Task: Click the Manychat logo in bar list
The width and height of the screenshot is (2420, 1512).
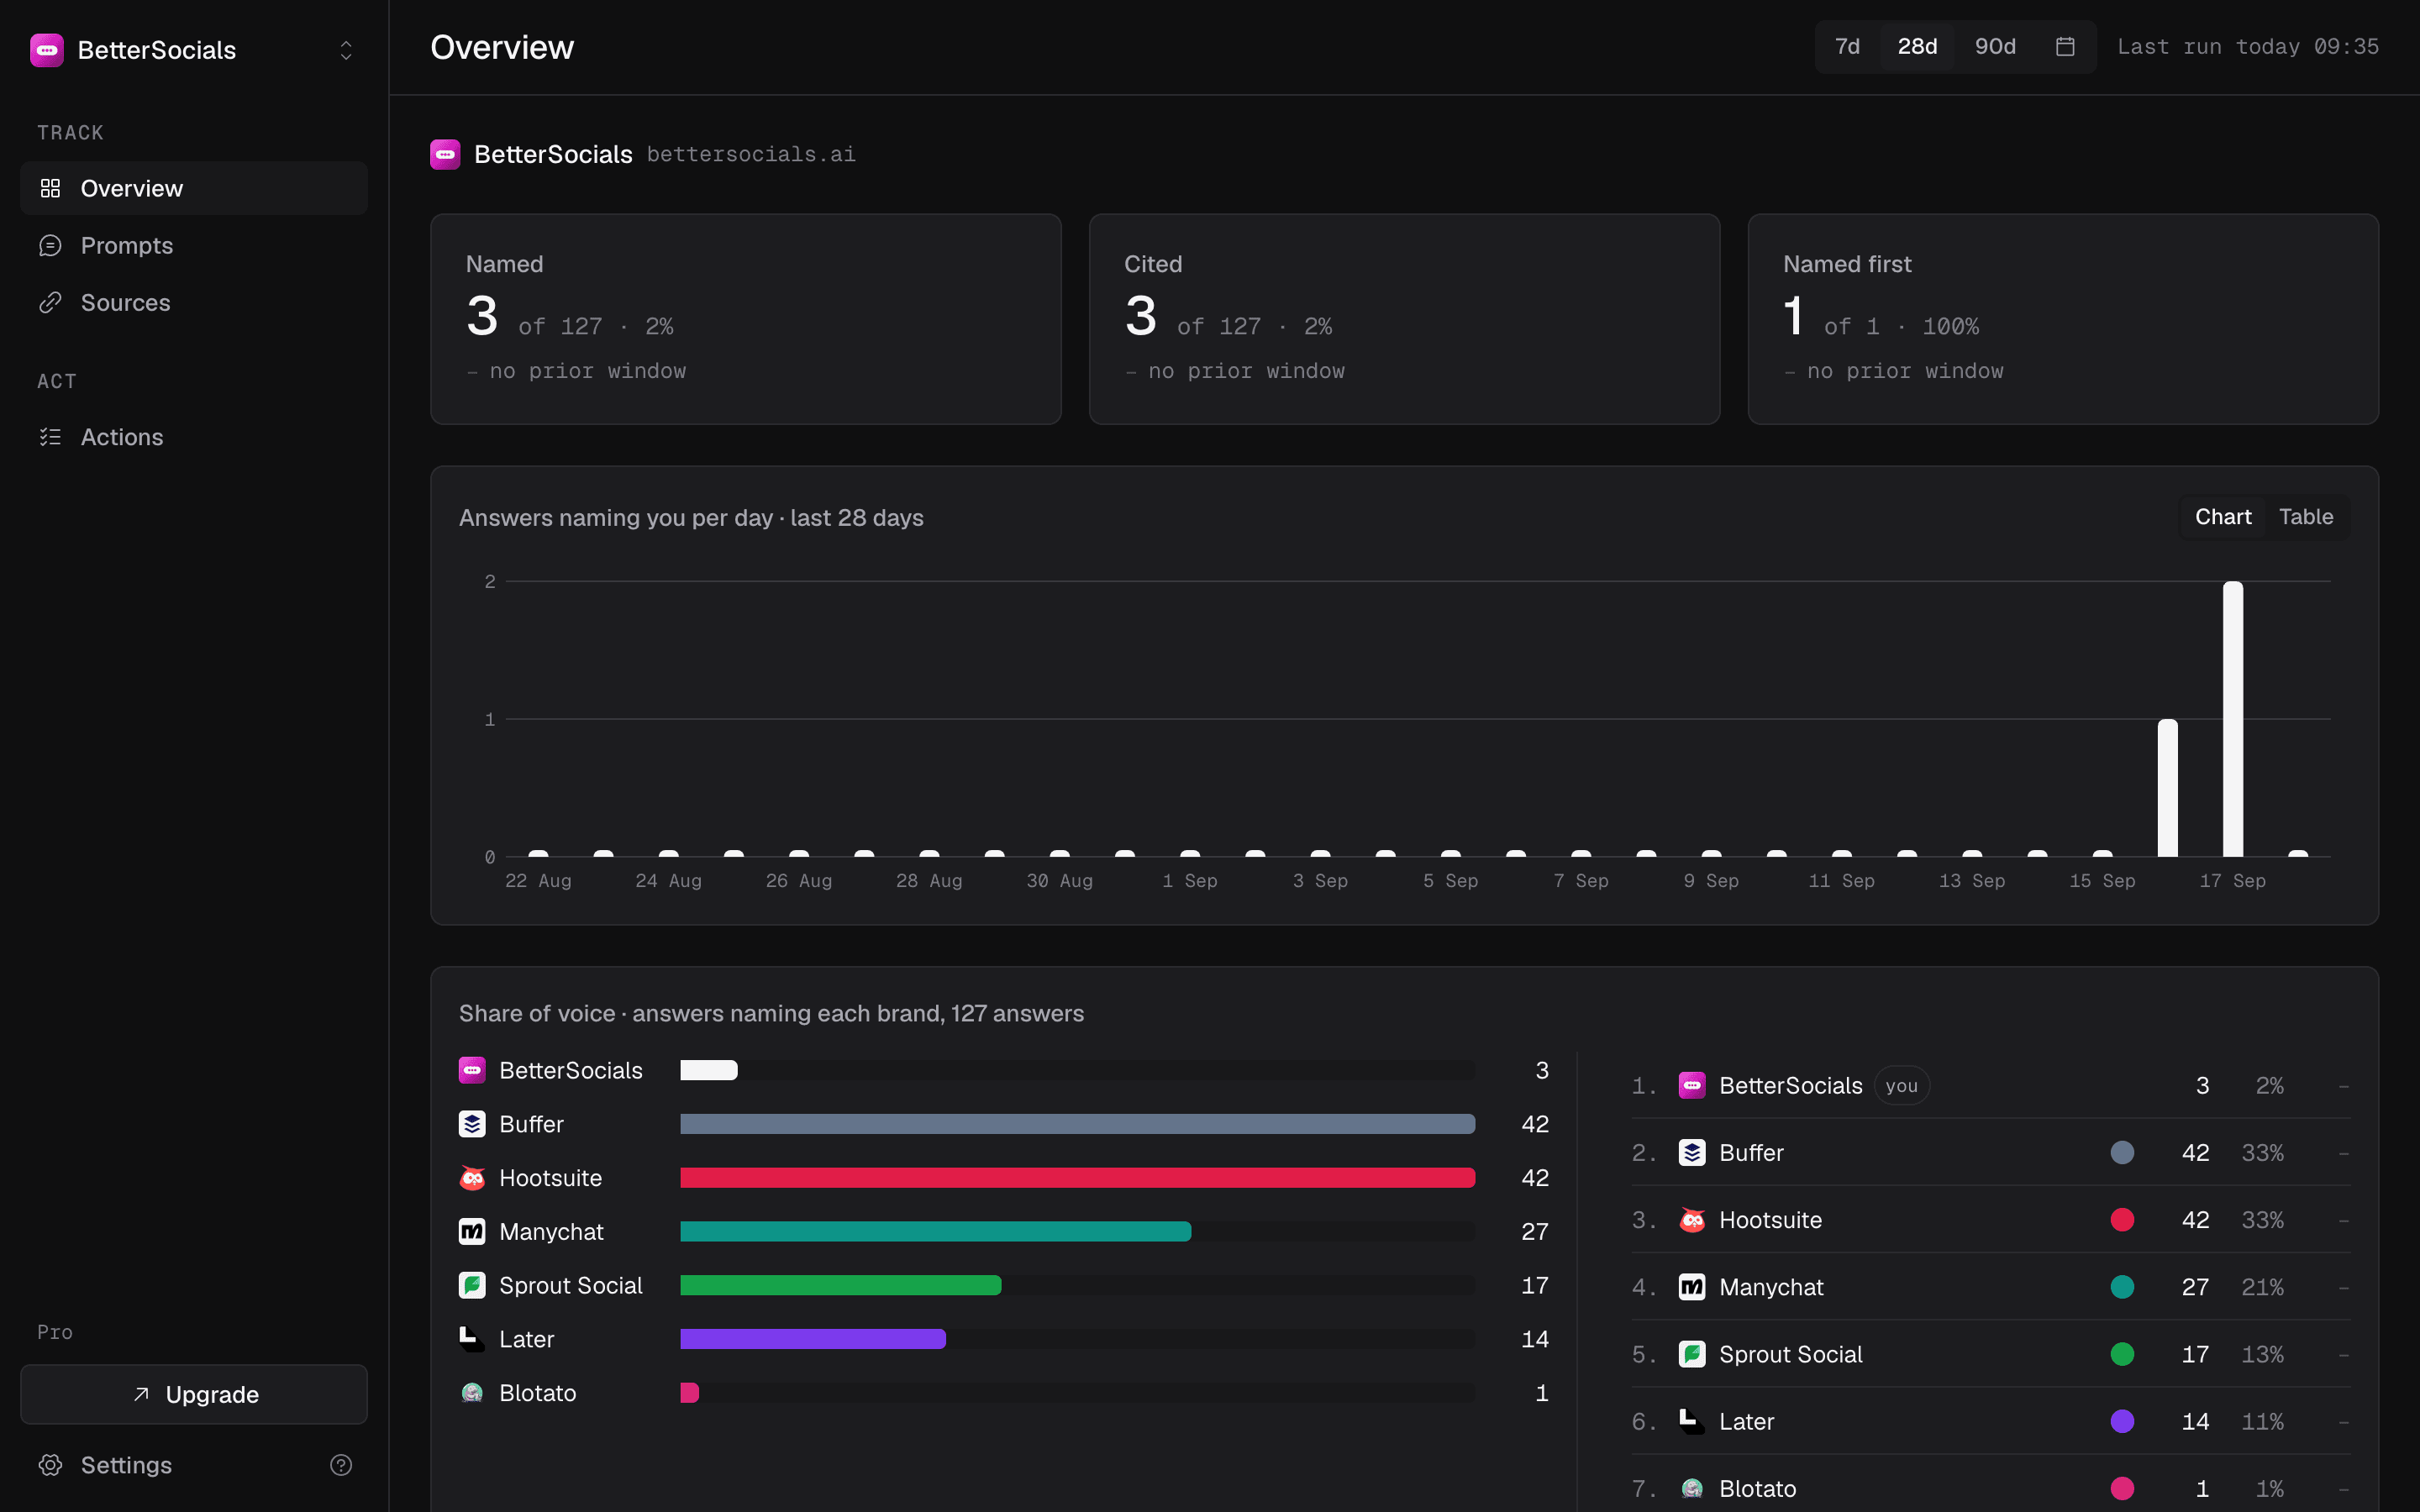Action: coord(472,1231)
